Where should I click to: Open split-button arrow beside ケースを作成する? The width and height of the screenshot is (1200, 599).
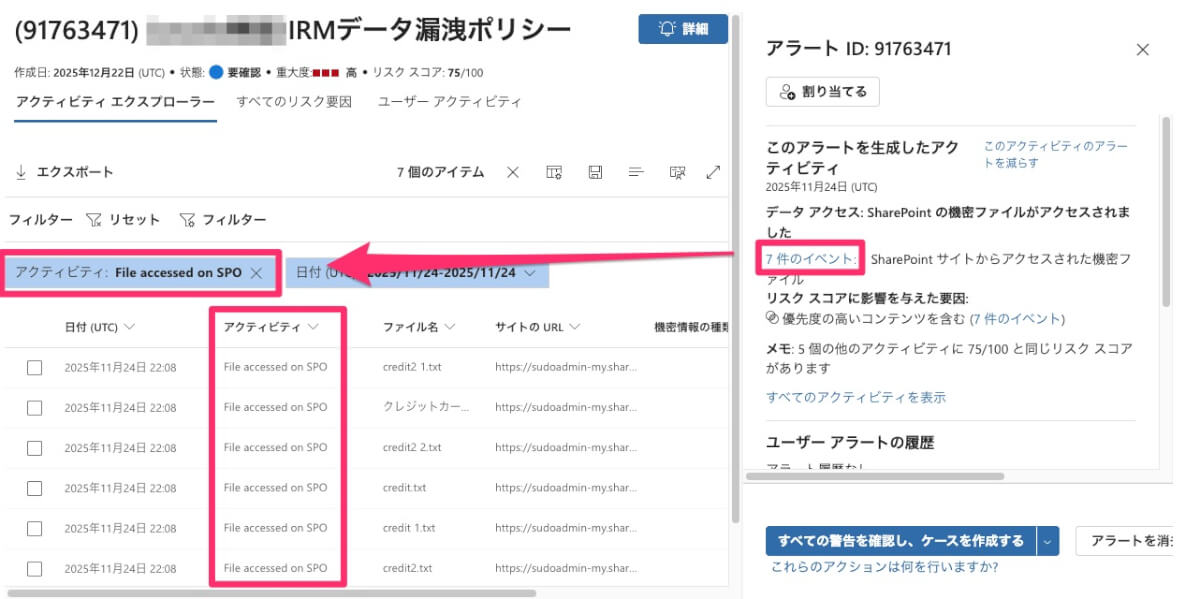coord(1048,541)
